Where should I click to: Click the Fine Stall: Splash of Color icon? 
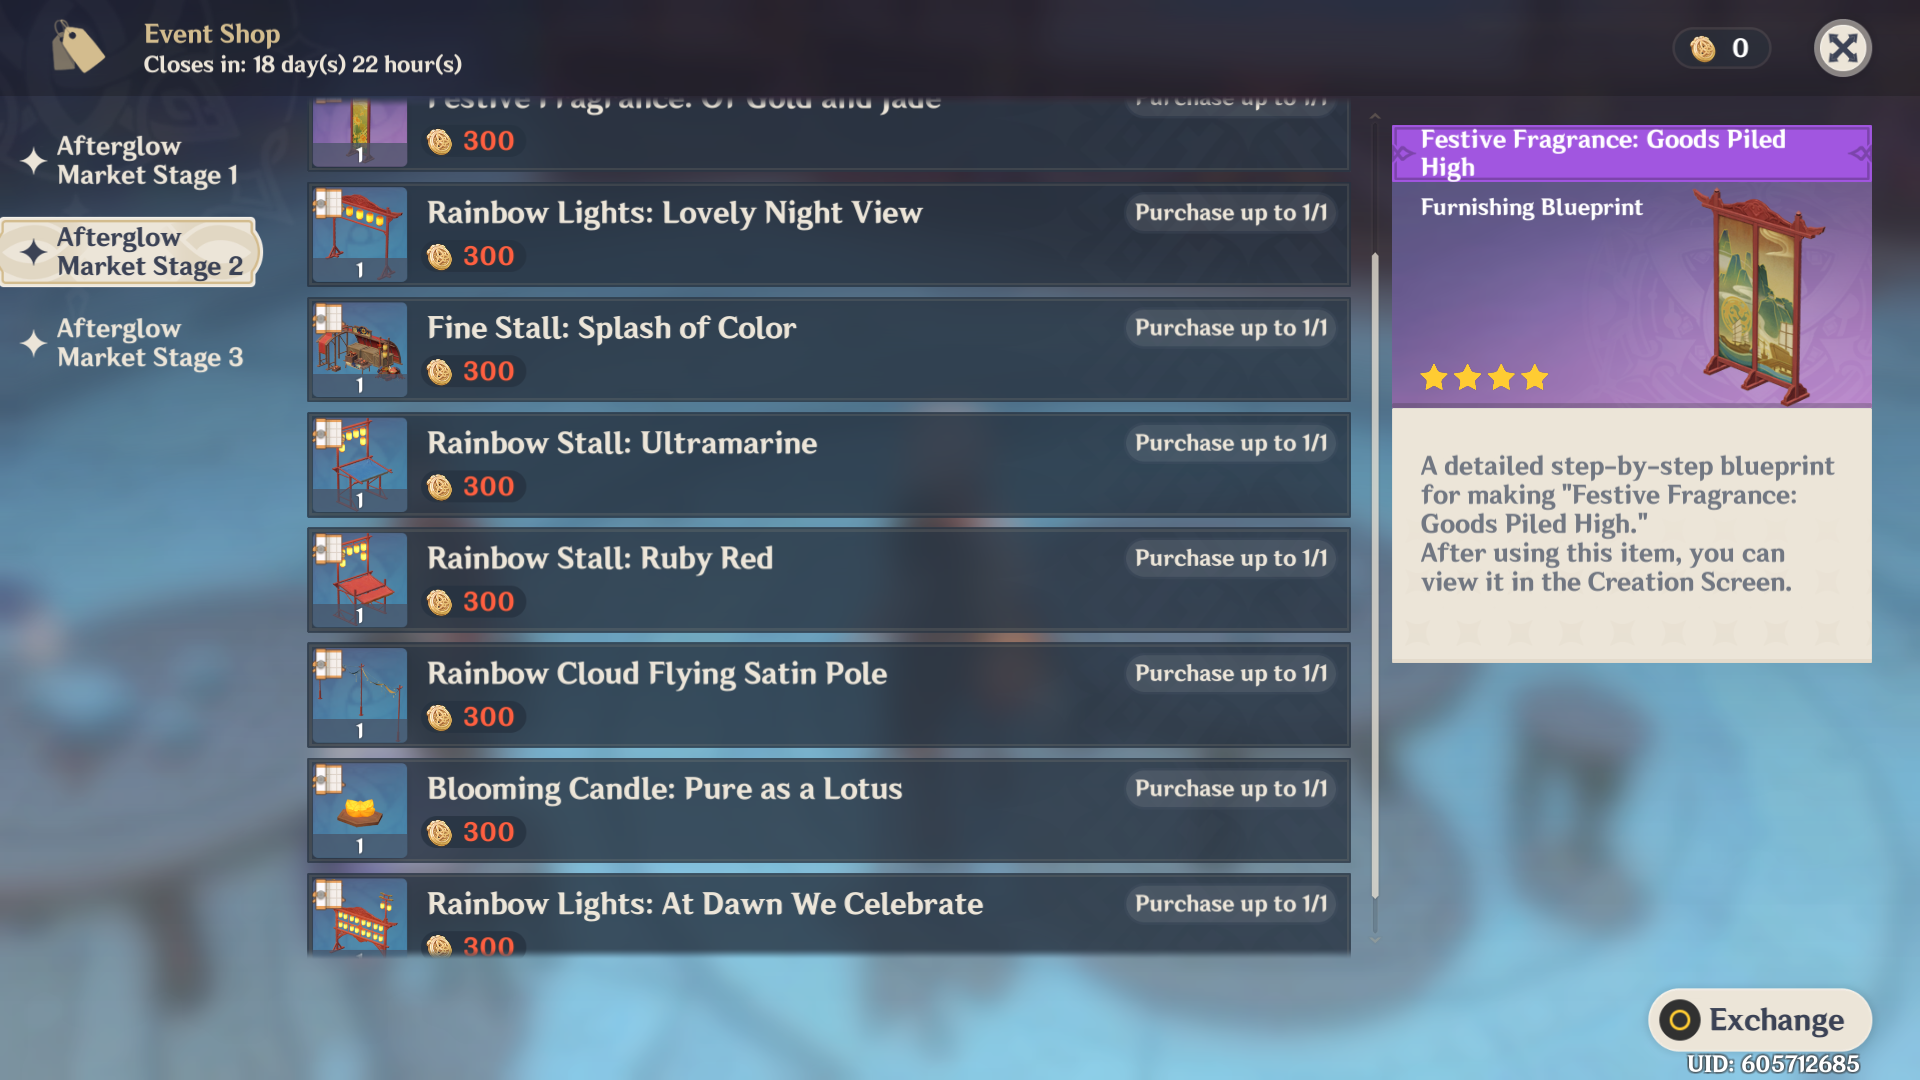(x=360, y=349)
